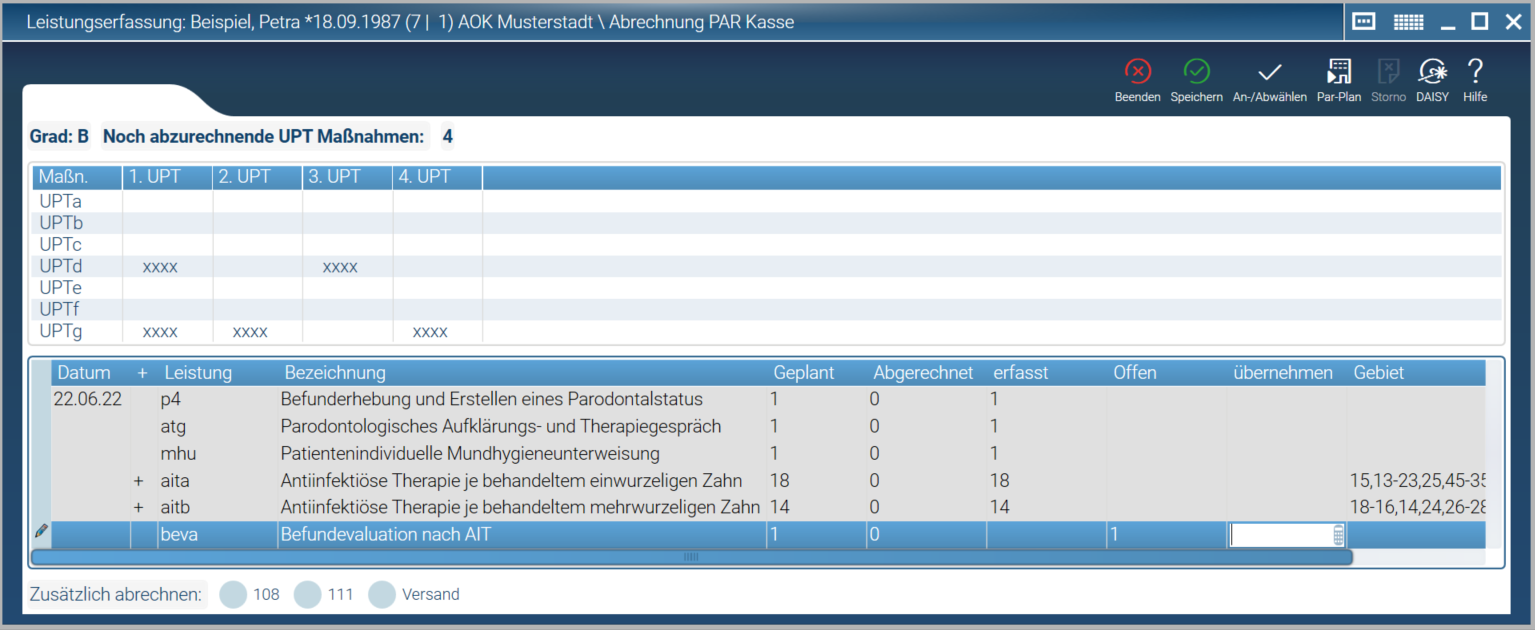1535x630 pixels.
Task: Save with the green Speichern icon
Action: [x=1196, y=72]
